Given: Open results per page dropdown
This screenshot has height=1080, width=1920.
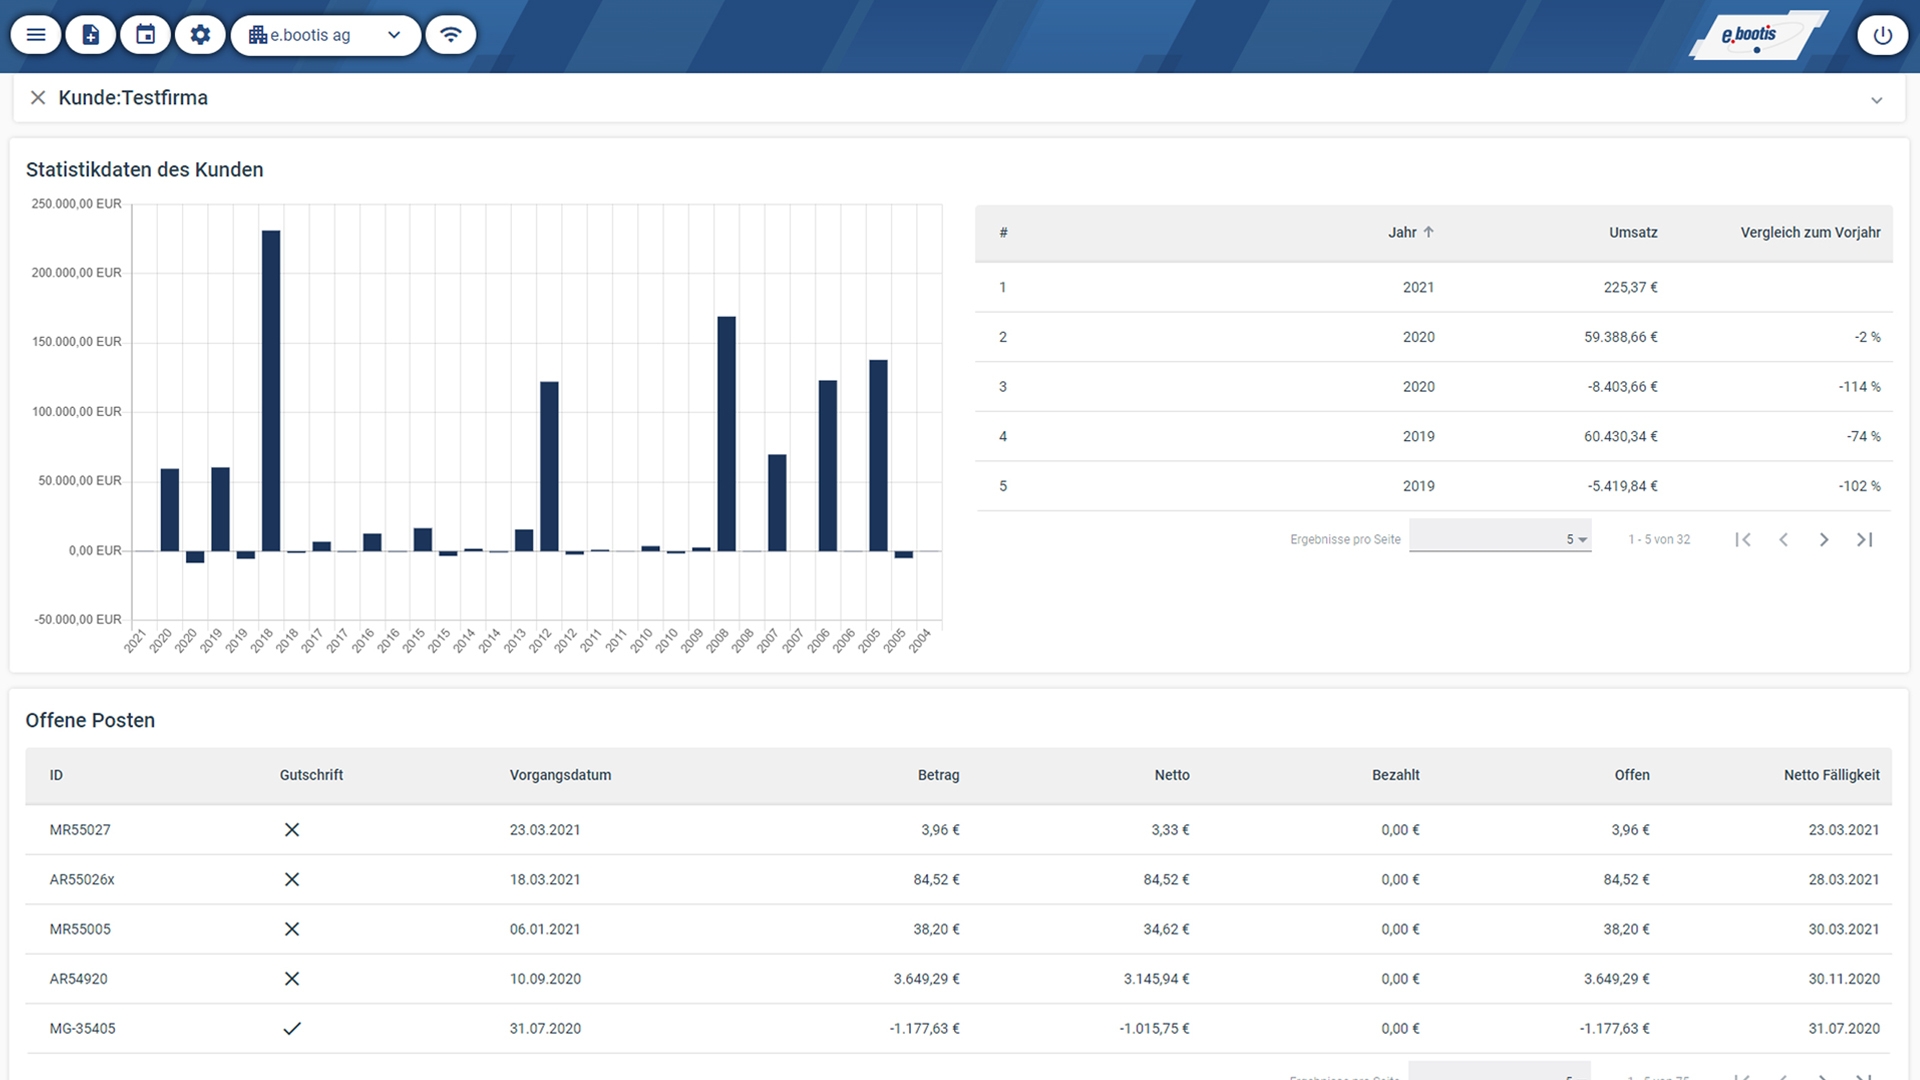Looking at the screenshot, I should coord(1500,539).
